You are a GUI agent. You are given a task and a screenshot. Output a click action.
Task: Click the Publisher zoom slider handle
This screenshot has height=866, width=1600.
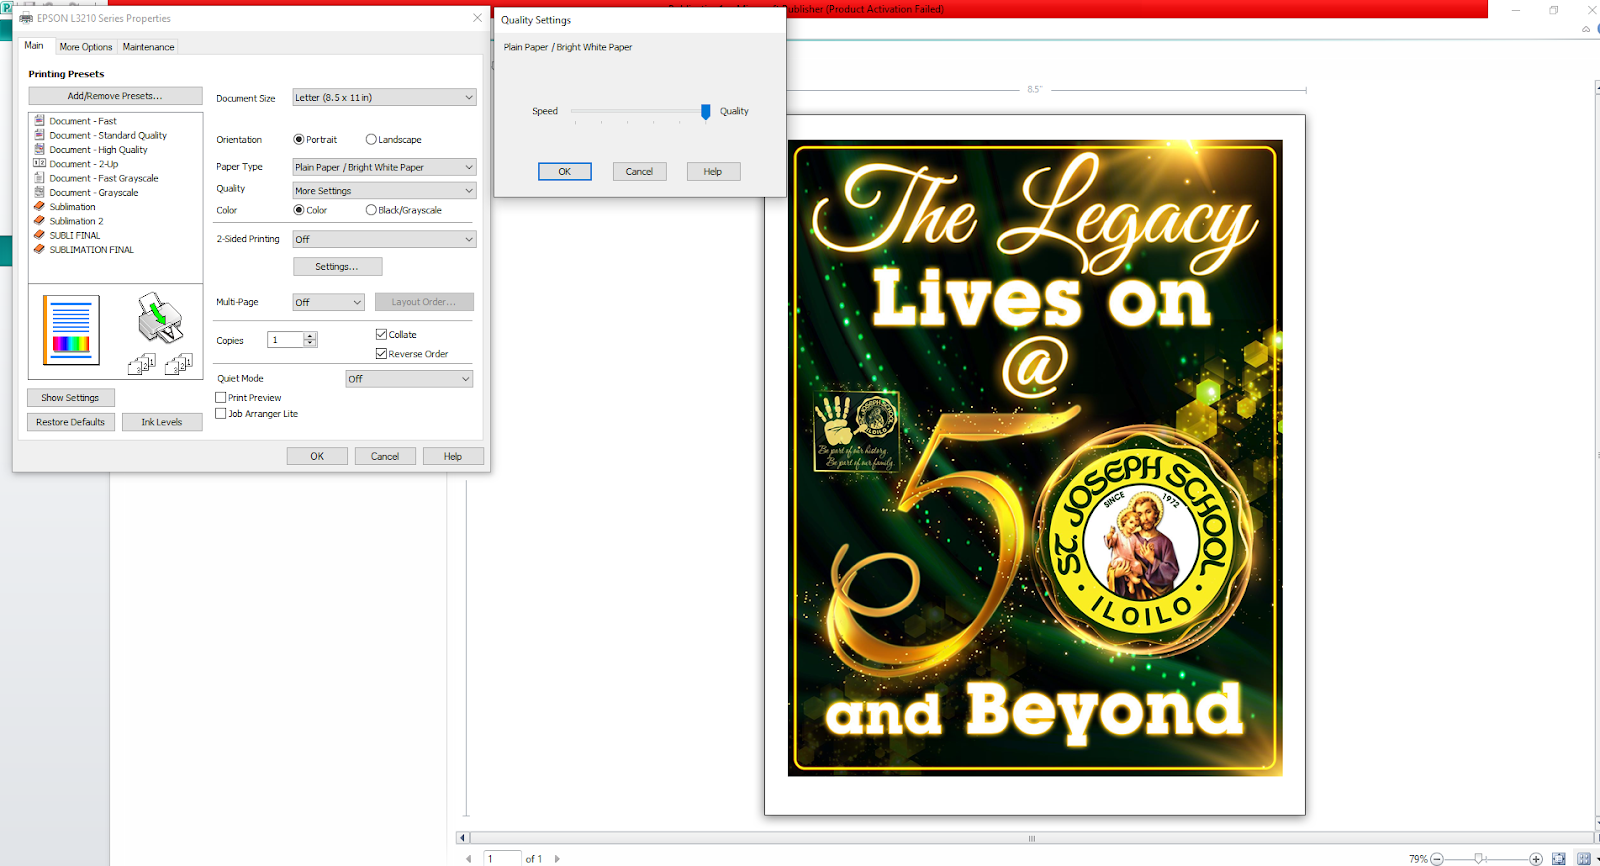(x=1479, y=859)
